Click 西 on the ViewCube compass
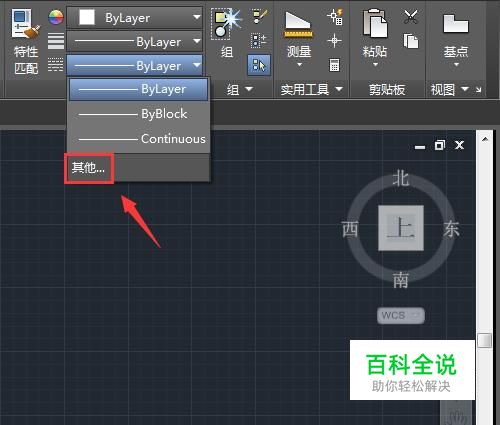Viewport: 500px width, 425px height. tap(350, 229)
